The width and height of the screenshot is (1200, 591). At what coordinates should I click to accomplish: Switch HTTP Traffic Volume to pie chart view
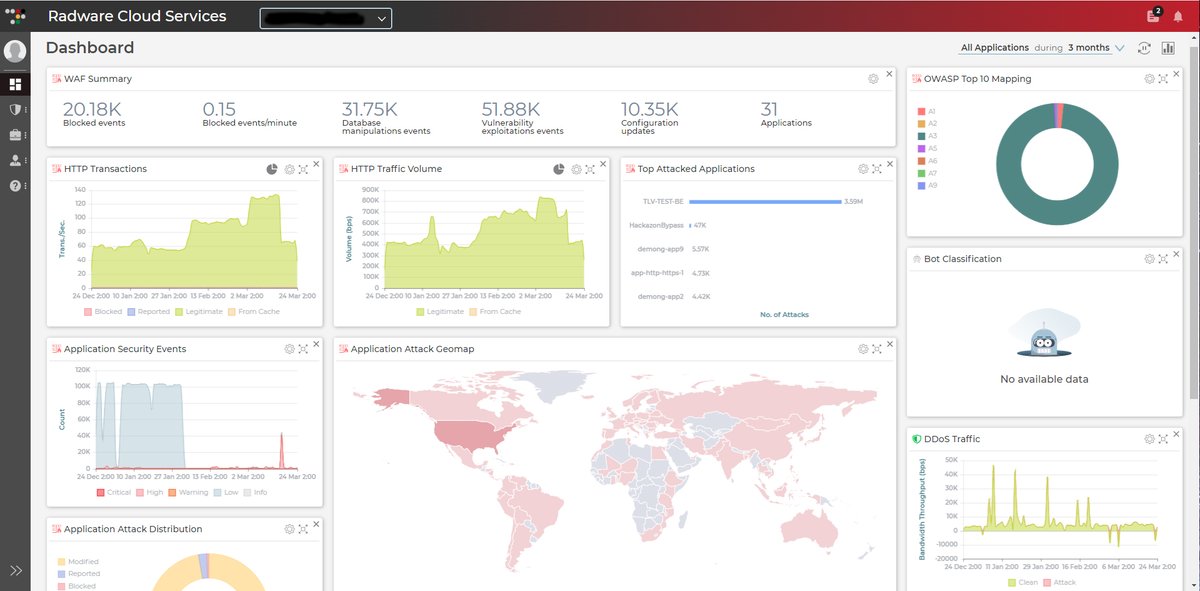pyautogui.click(x=560, y=169)
